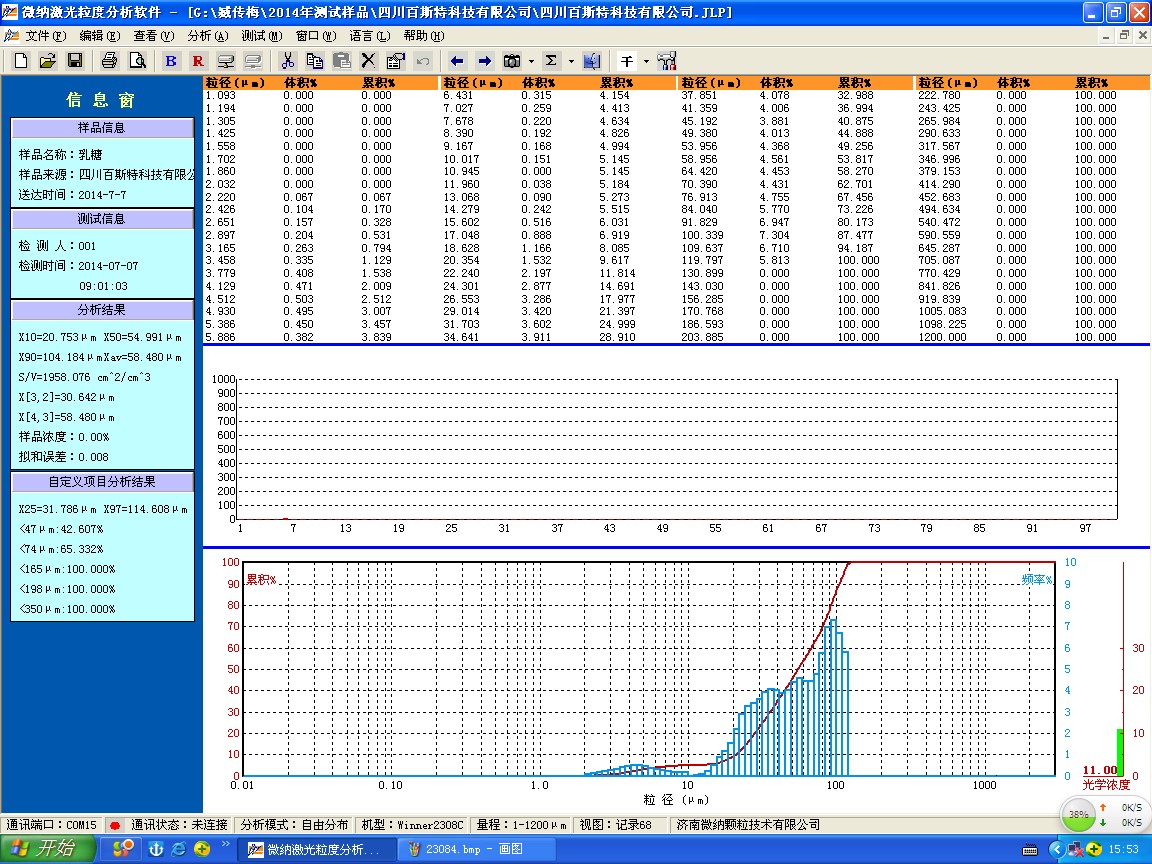The height and width of the screenshot is (864, 1152).
Task: Expand the camera icon dropdown arrow
Action: pyautogui.click(x=531, y=61)
